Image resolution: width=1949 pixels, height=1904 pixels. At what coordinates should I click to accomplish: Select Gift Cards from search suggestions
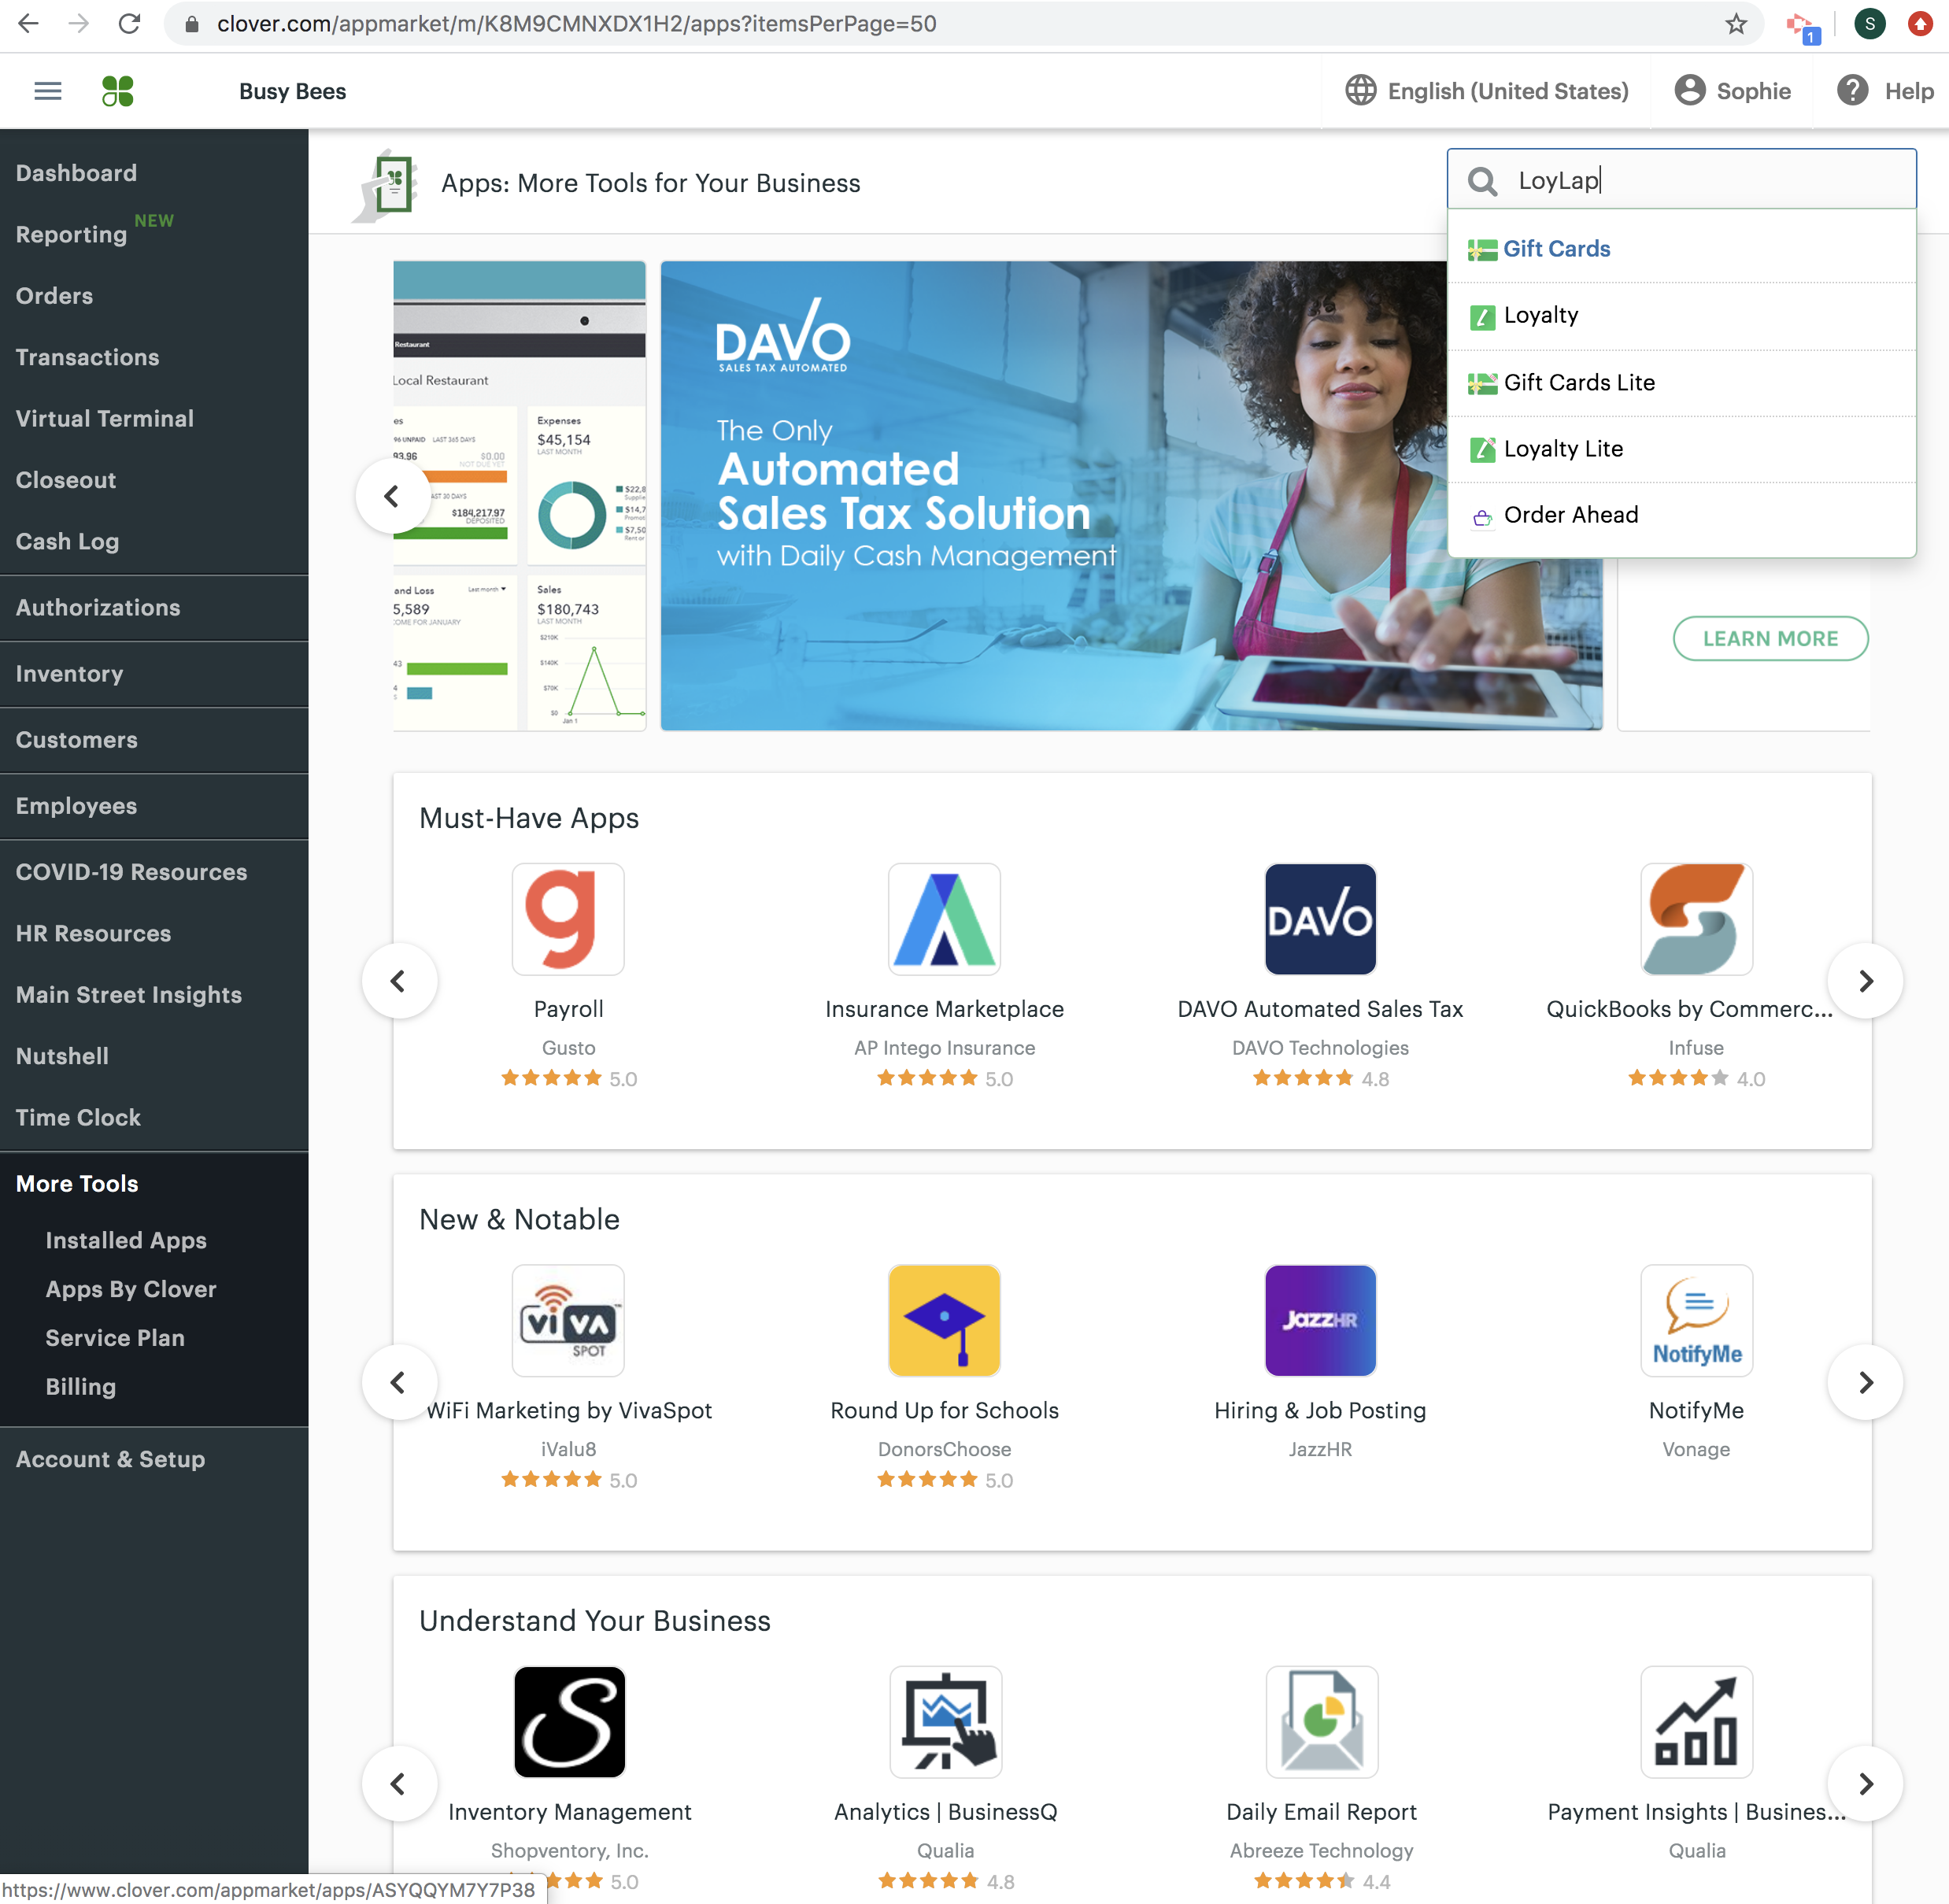click(x=1556, y=249)
